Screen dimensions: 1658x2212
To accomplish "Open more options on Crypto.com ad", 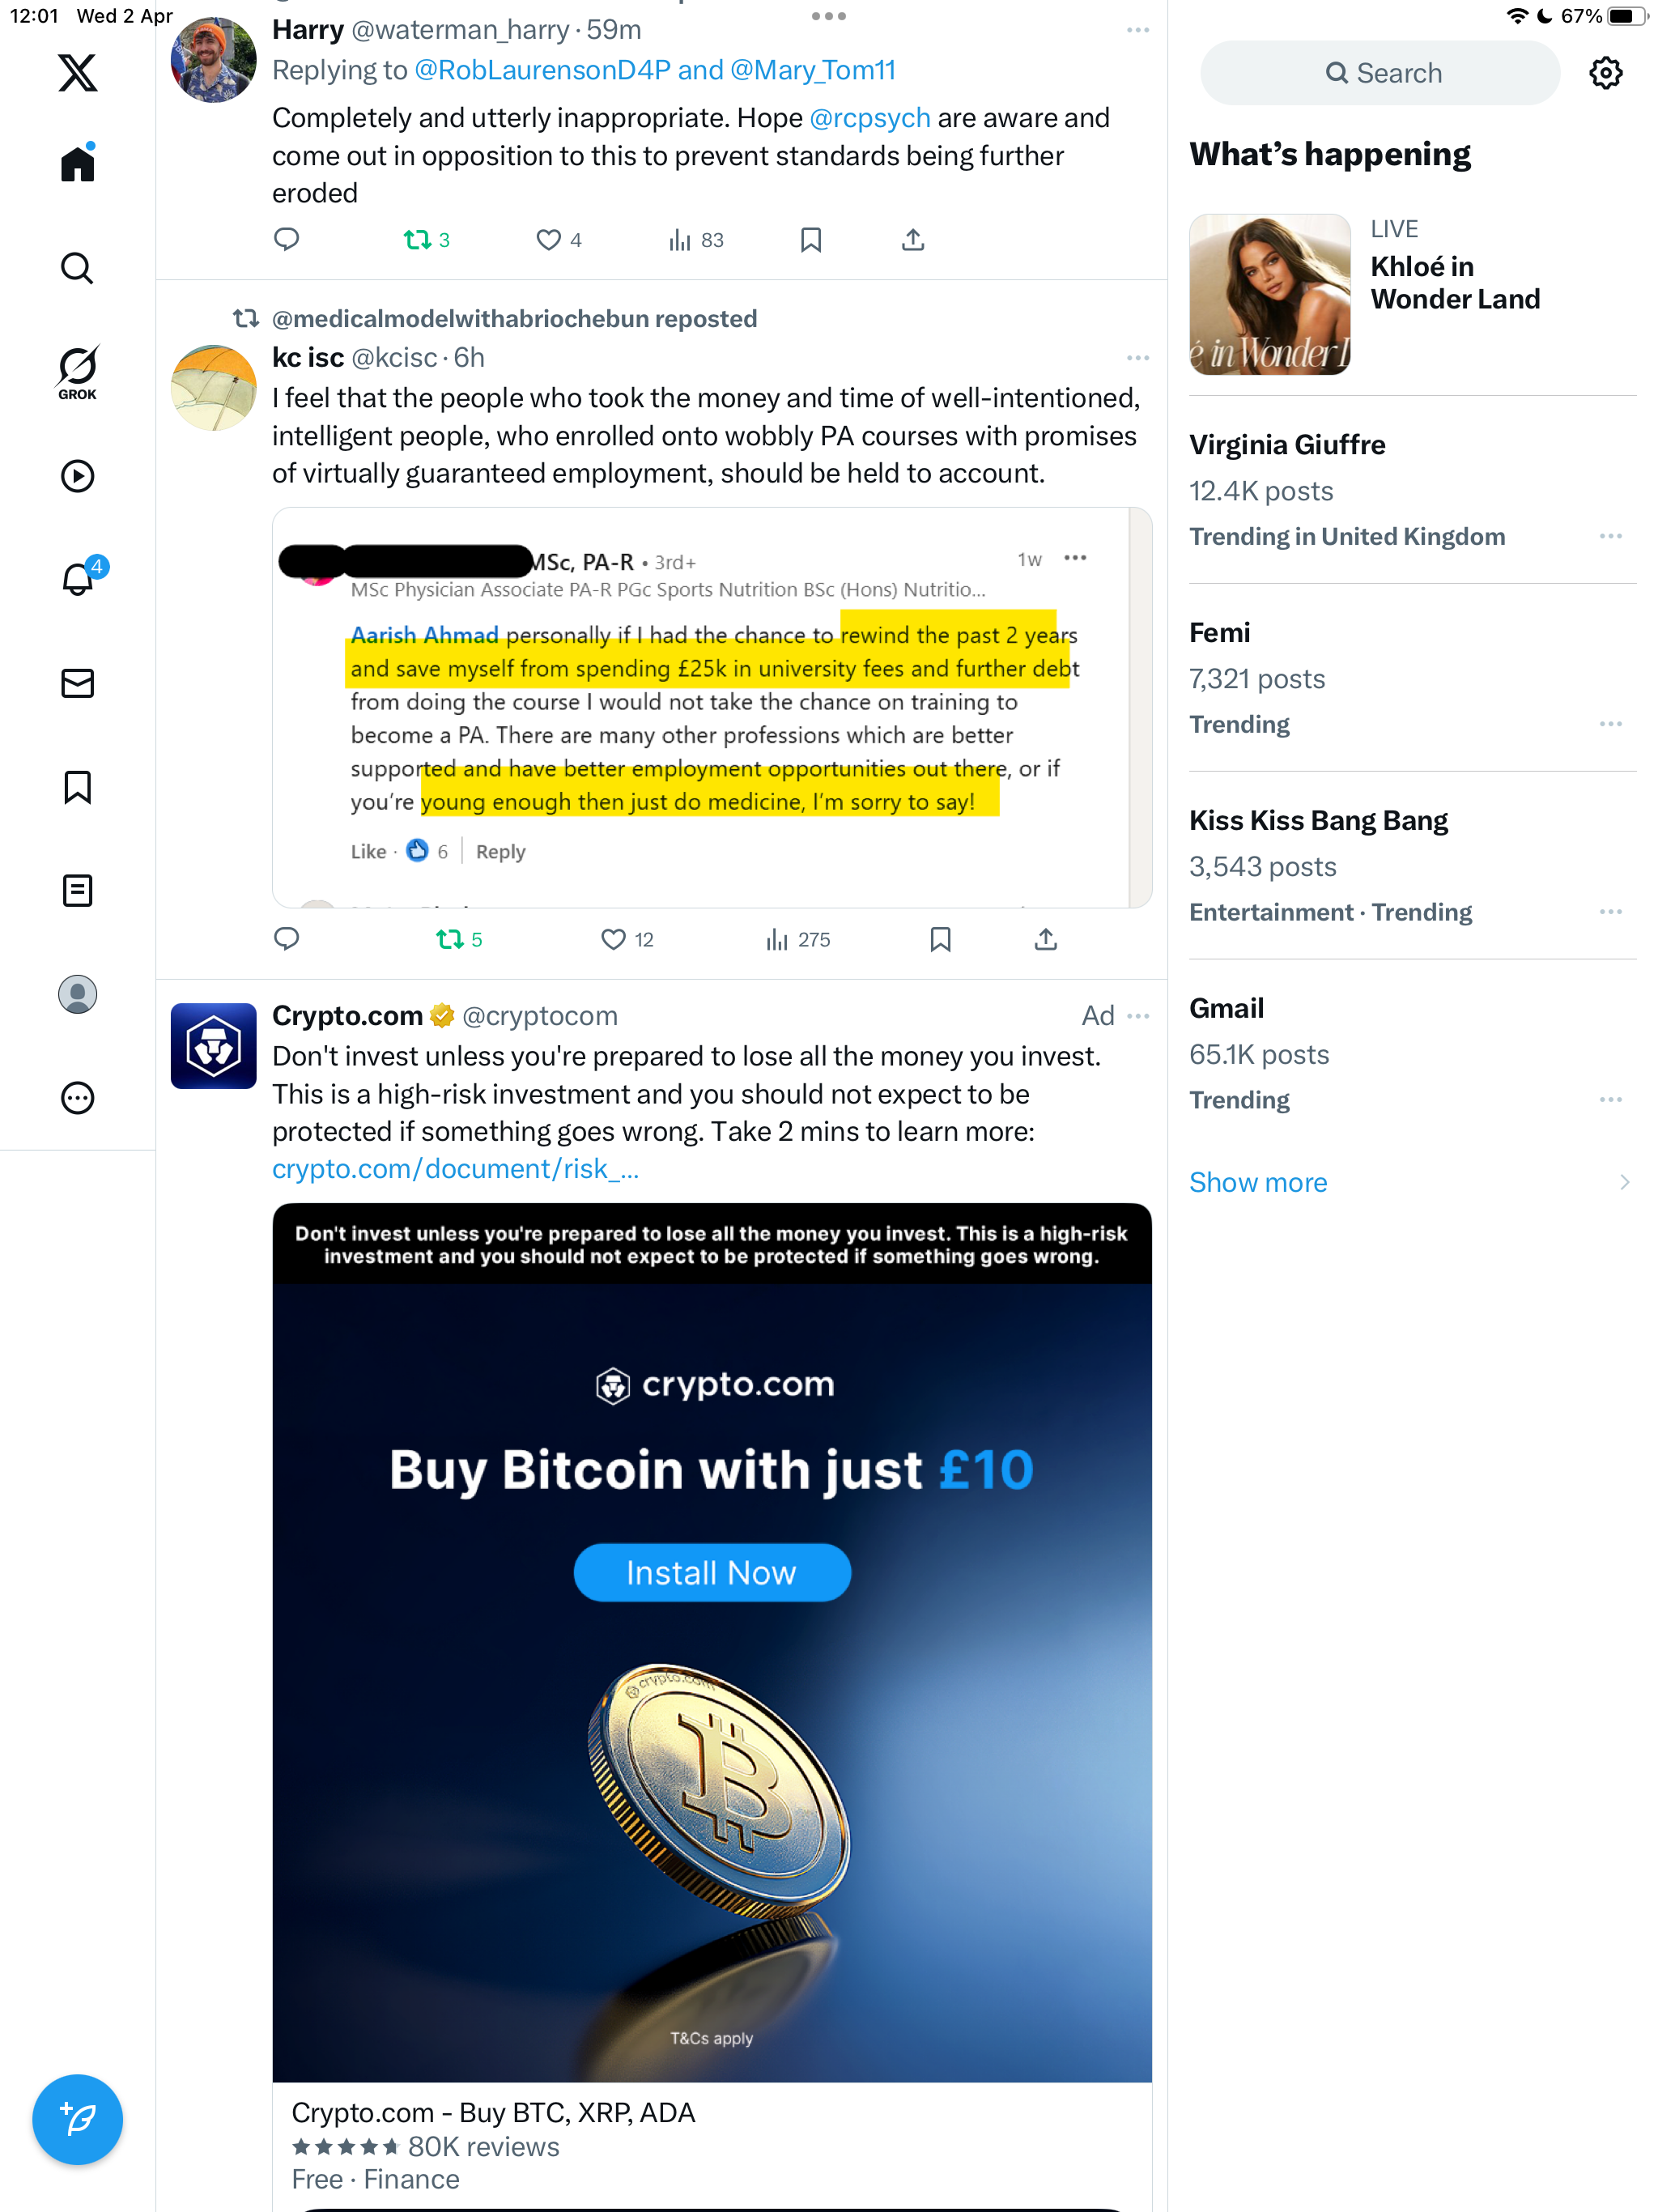I will click(1138, 1016).
